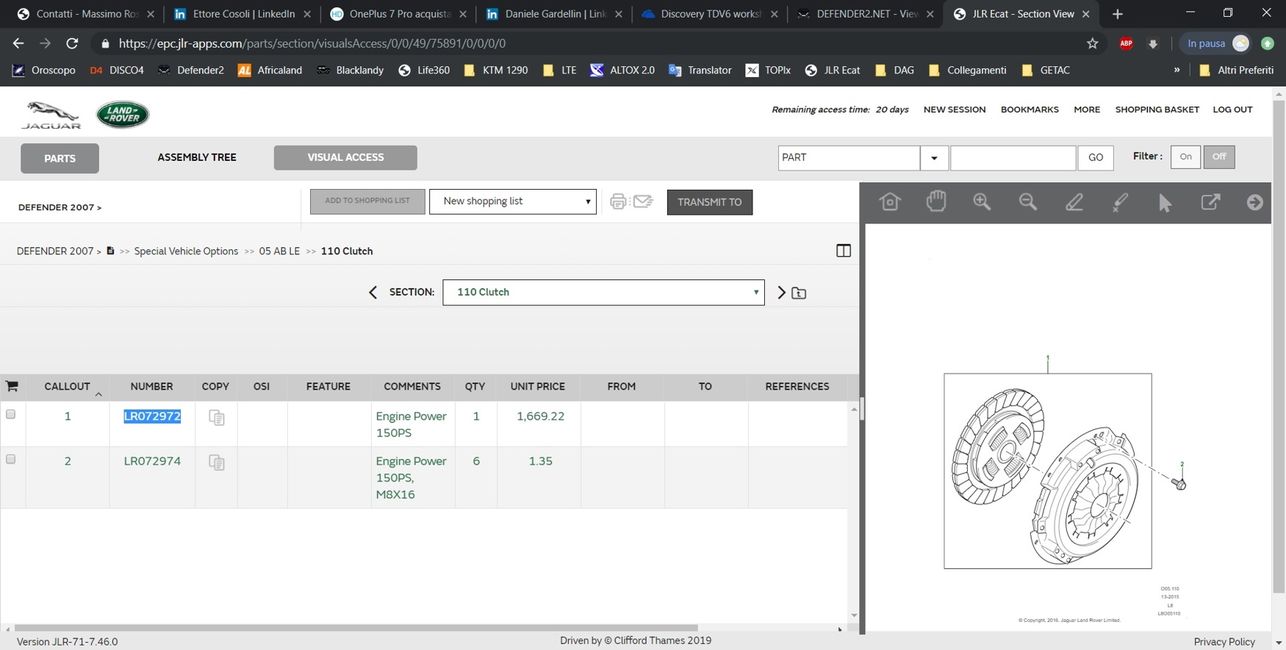
Task: Click the clutch assembly diagram thumbnail
Action: coord(1047,471)
